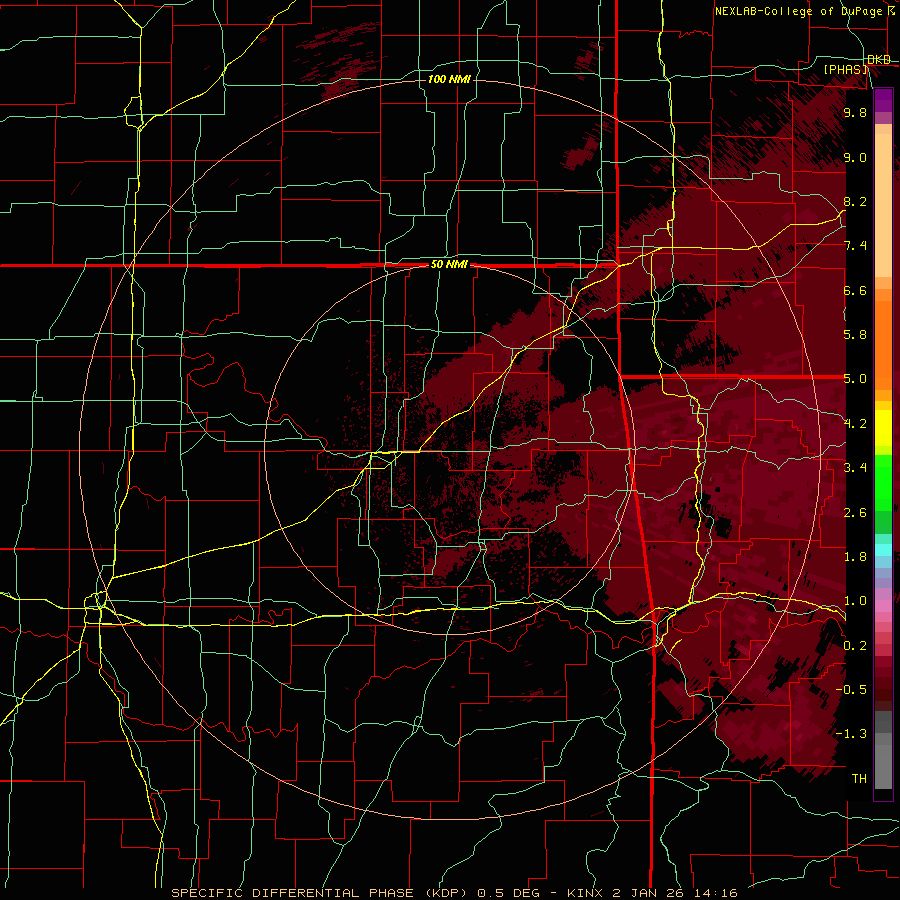Image resolution: width=900 pixels, height=900 pixels.
Task: Select the 0.2 scale value
Action: coord(855,646)
